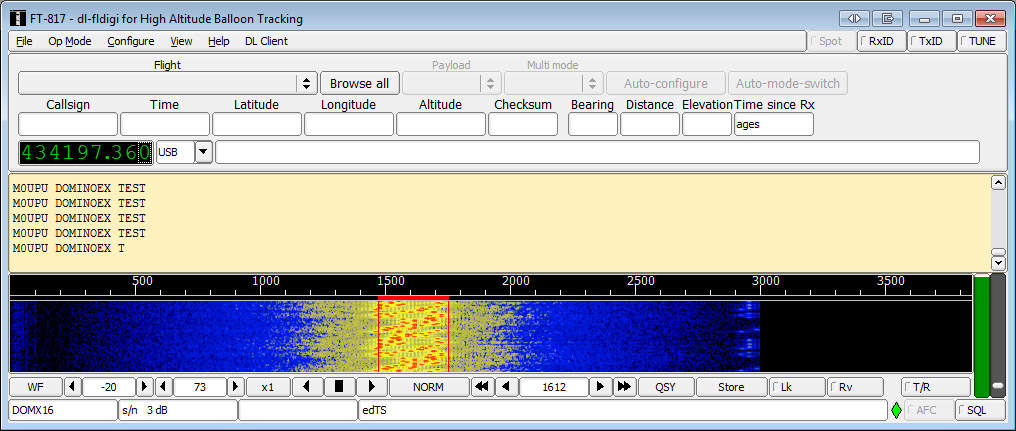Screen dimensions: 1016x431
Task: Click the Longitude field
Action: (x=349, y=124)
